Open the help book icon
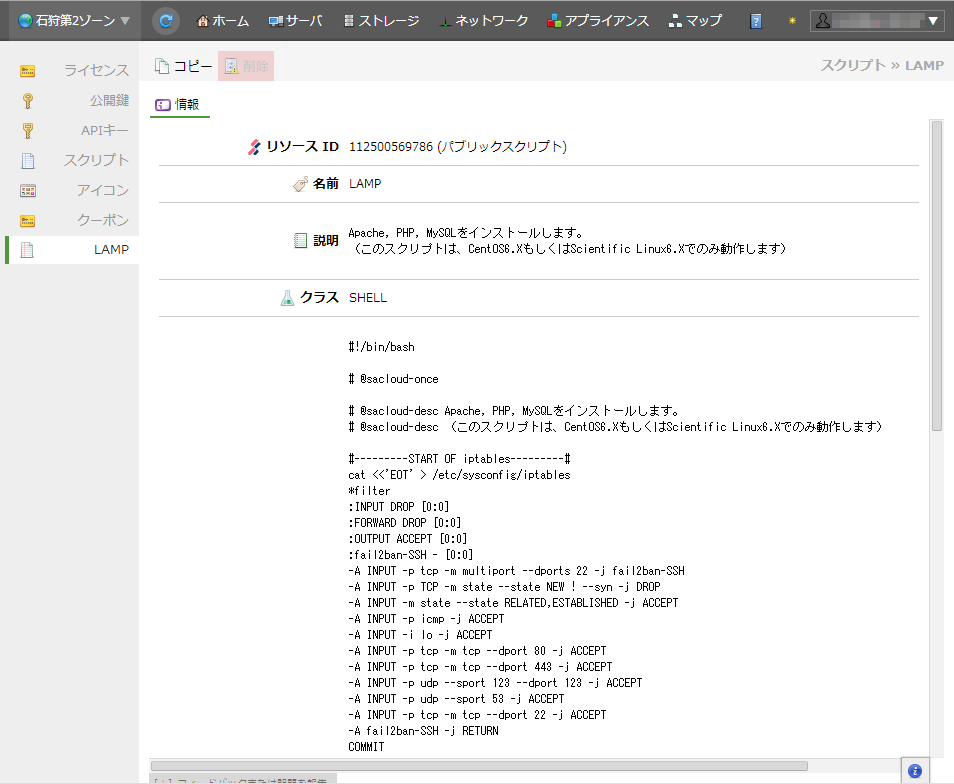Screen dimensions: 954x784 click(756, 21)
